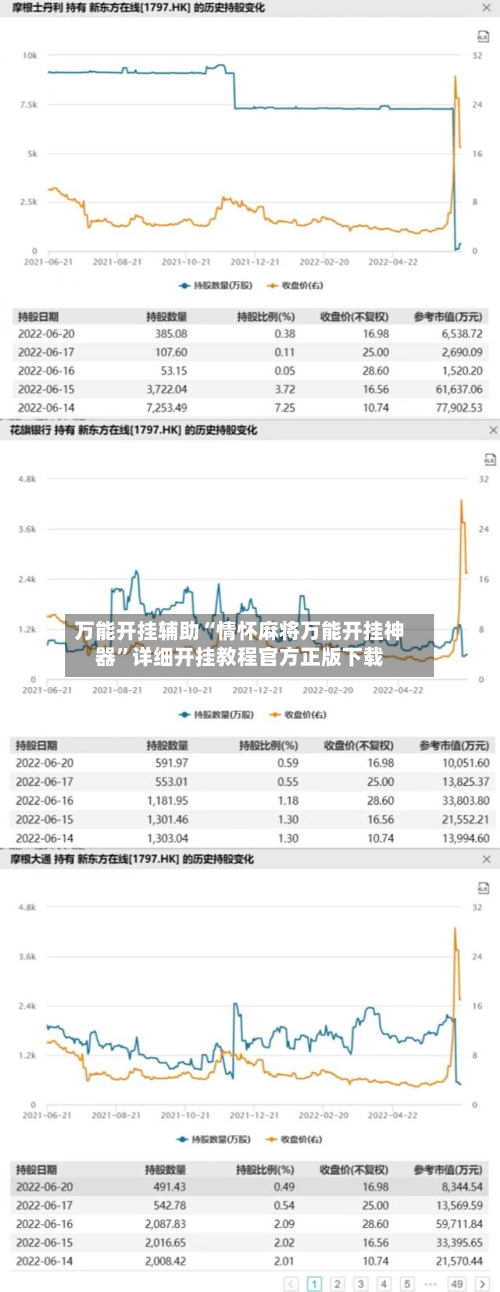Jump to page 4 in pagination
Image resolution: width=500 pixels, height=1292 pixels.
[x=384, y=1284]
